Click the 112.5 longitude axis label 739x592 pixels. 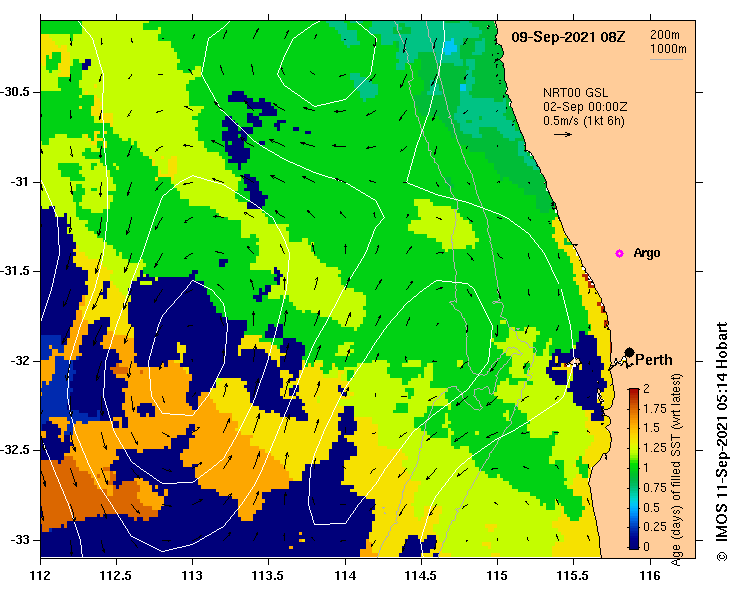coord(116,576)
